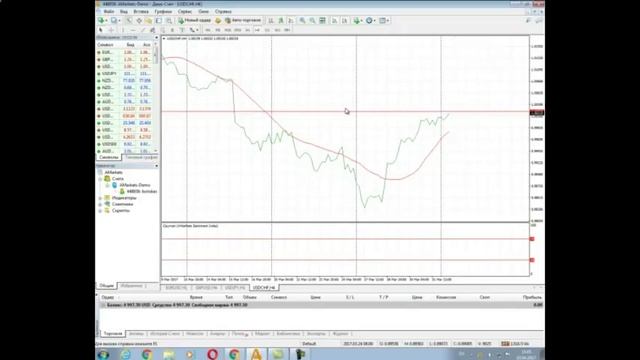Image resolution: width=640 pixels, height=360 pixels.
Task: Close the Market Watch panel
Action: pos(156,38)
